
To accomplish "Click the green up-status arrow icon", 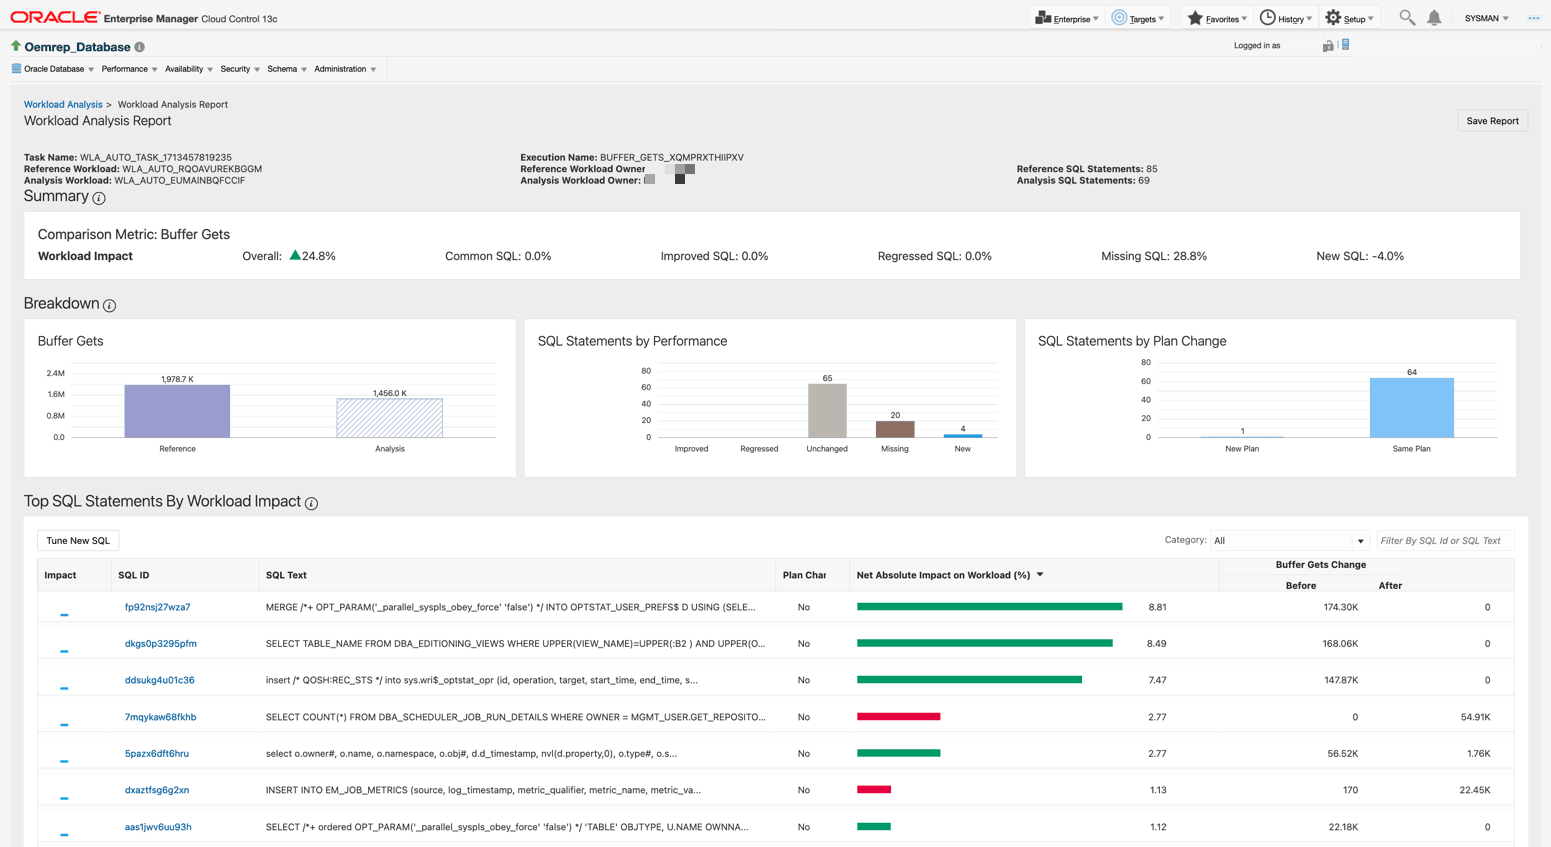I will (x=15, y=46).
